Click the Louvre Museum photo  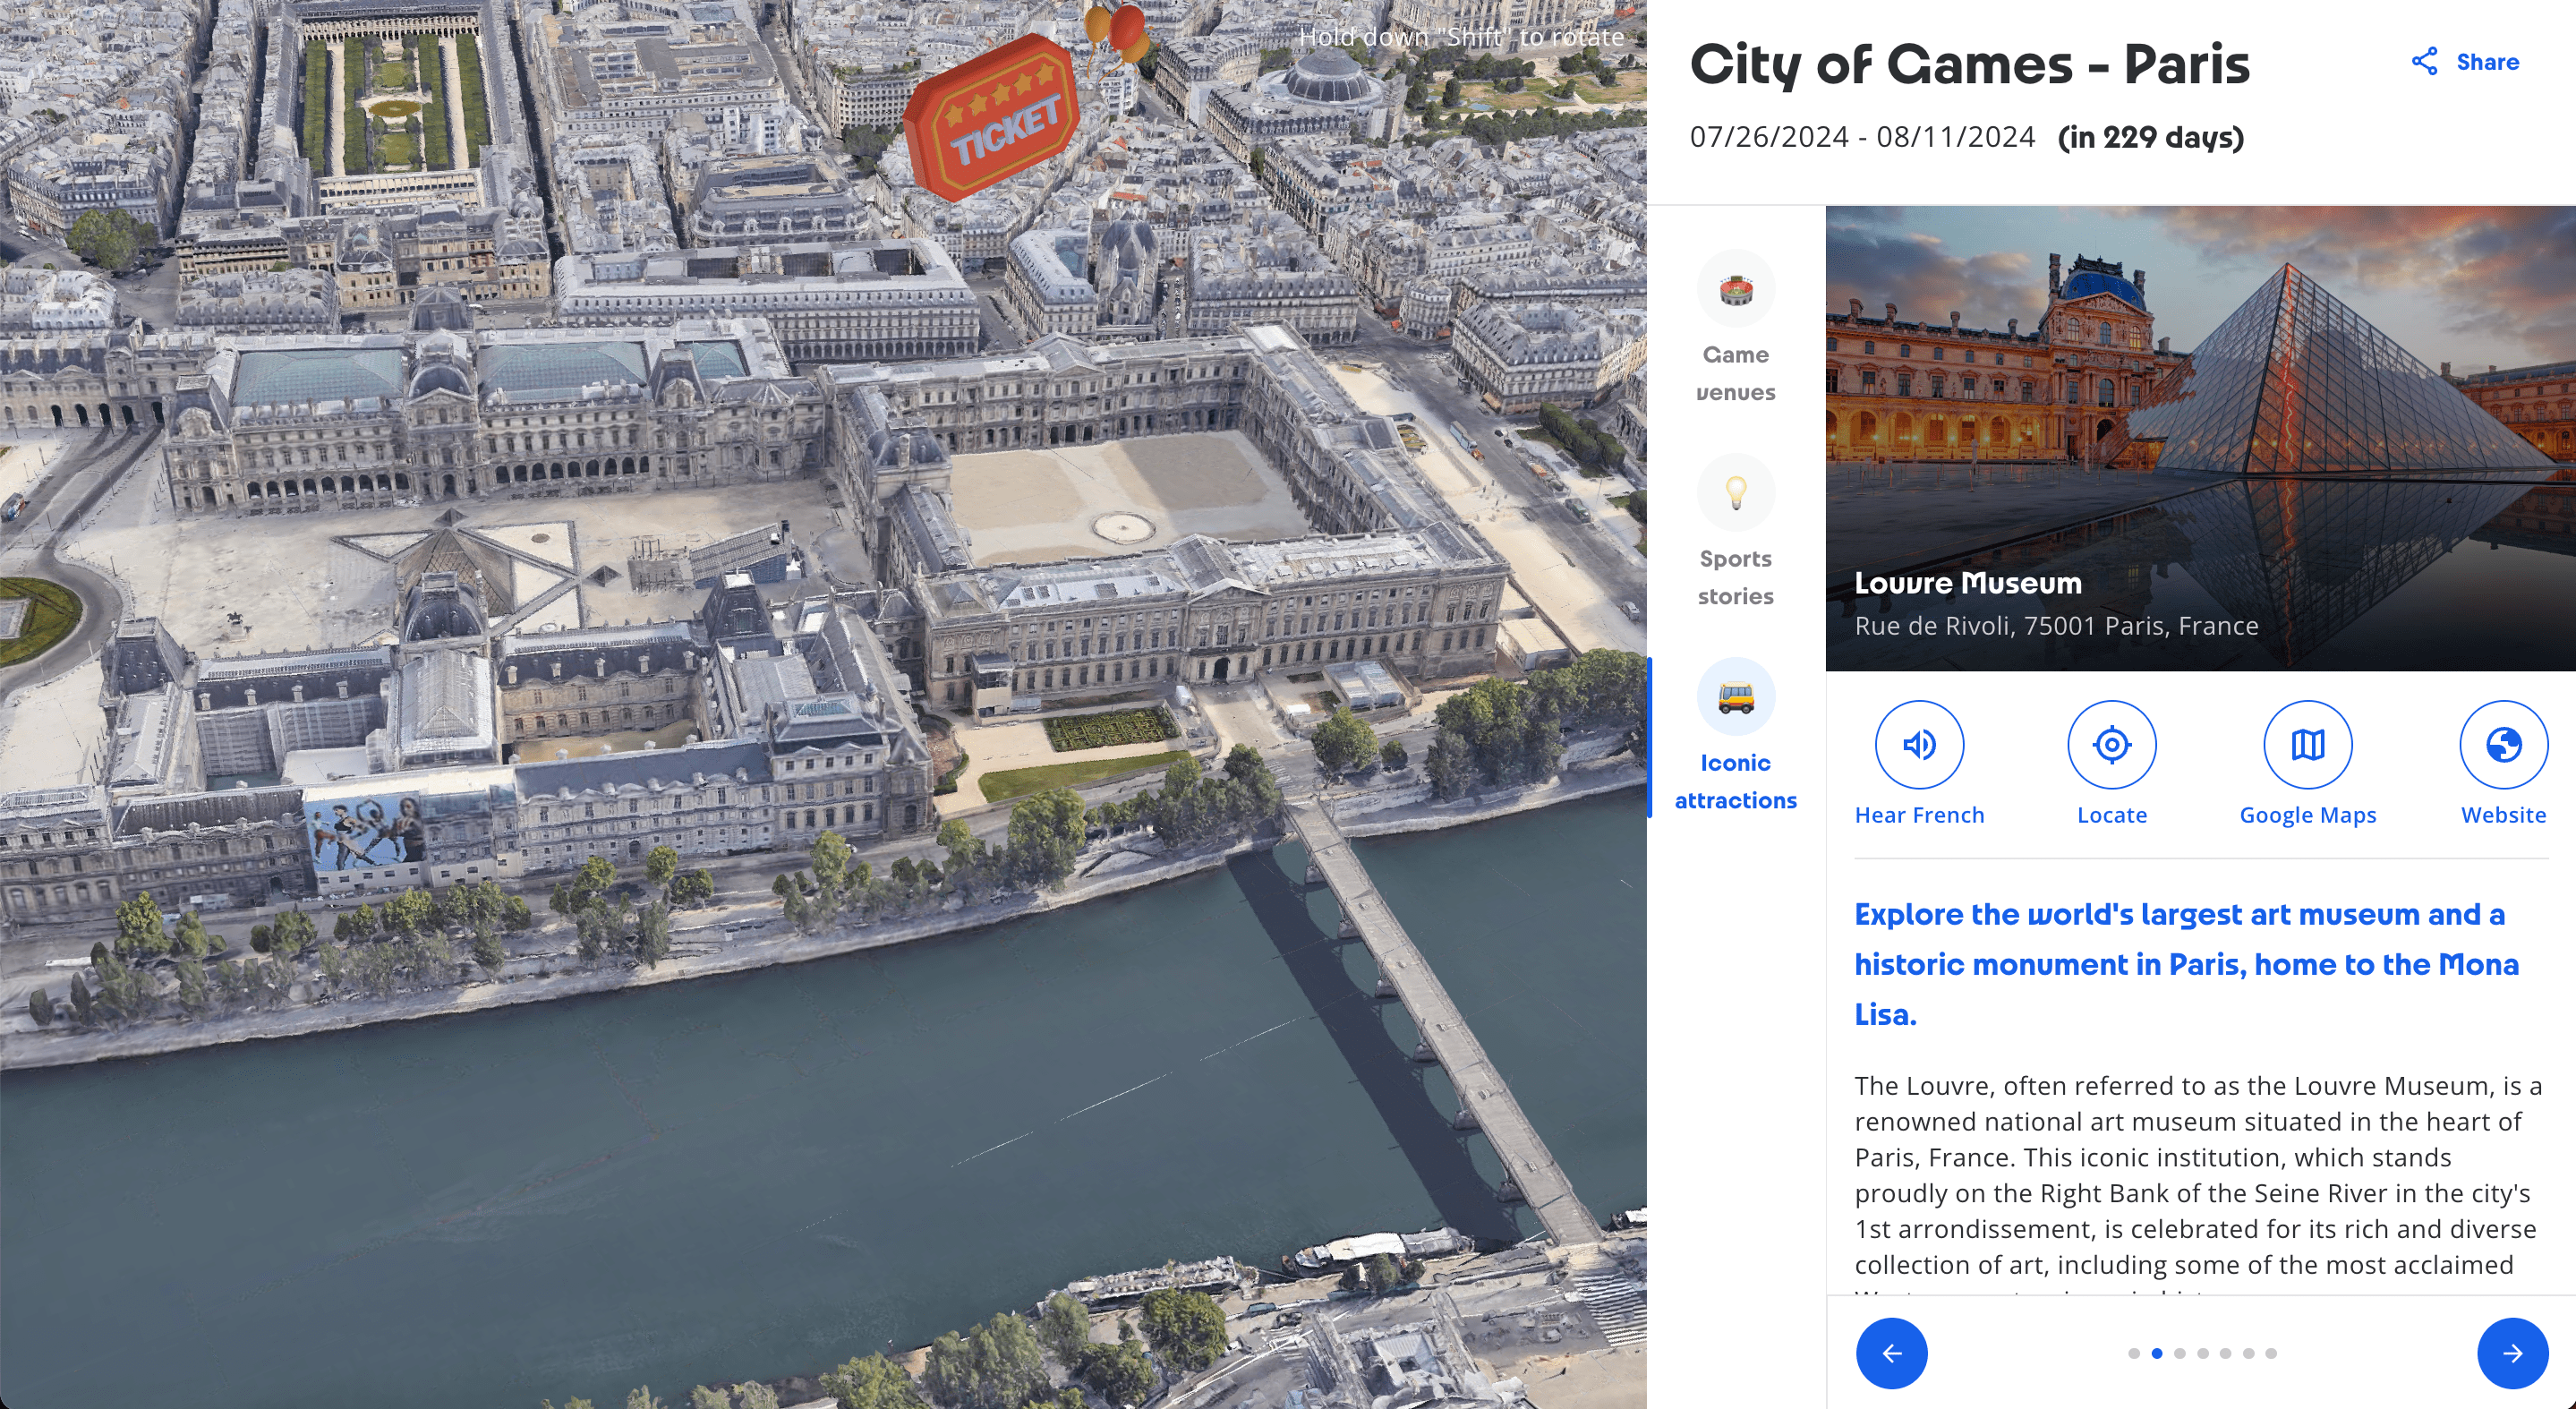pyautogui.click(x=2200, y=400)
